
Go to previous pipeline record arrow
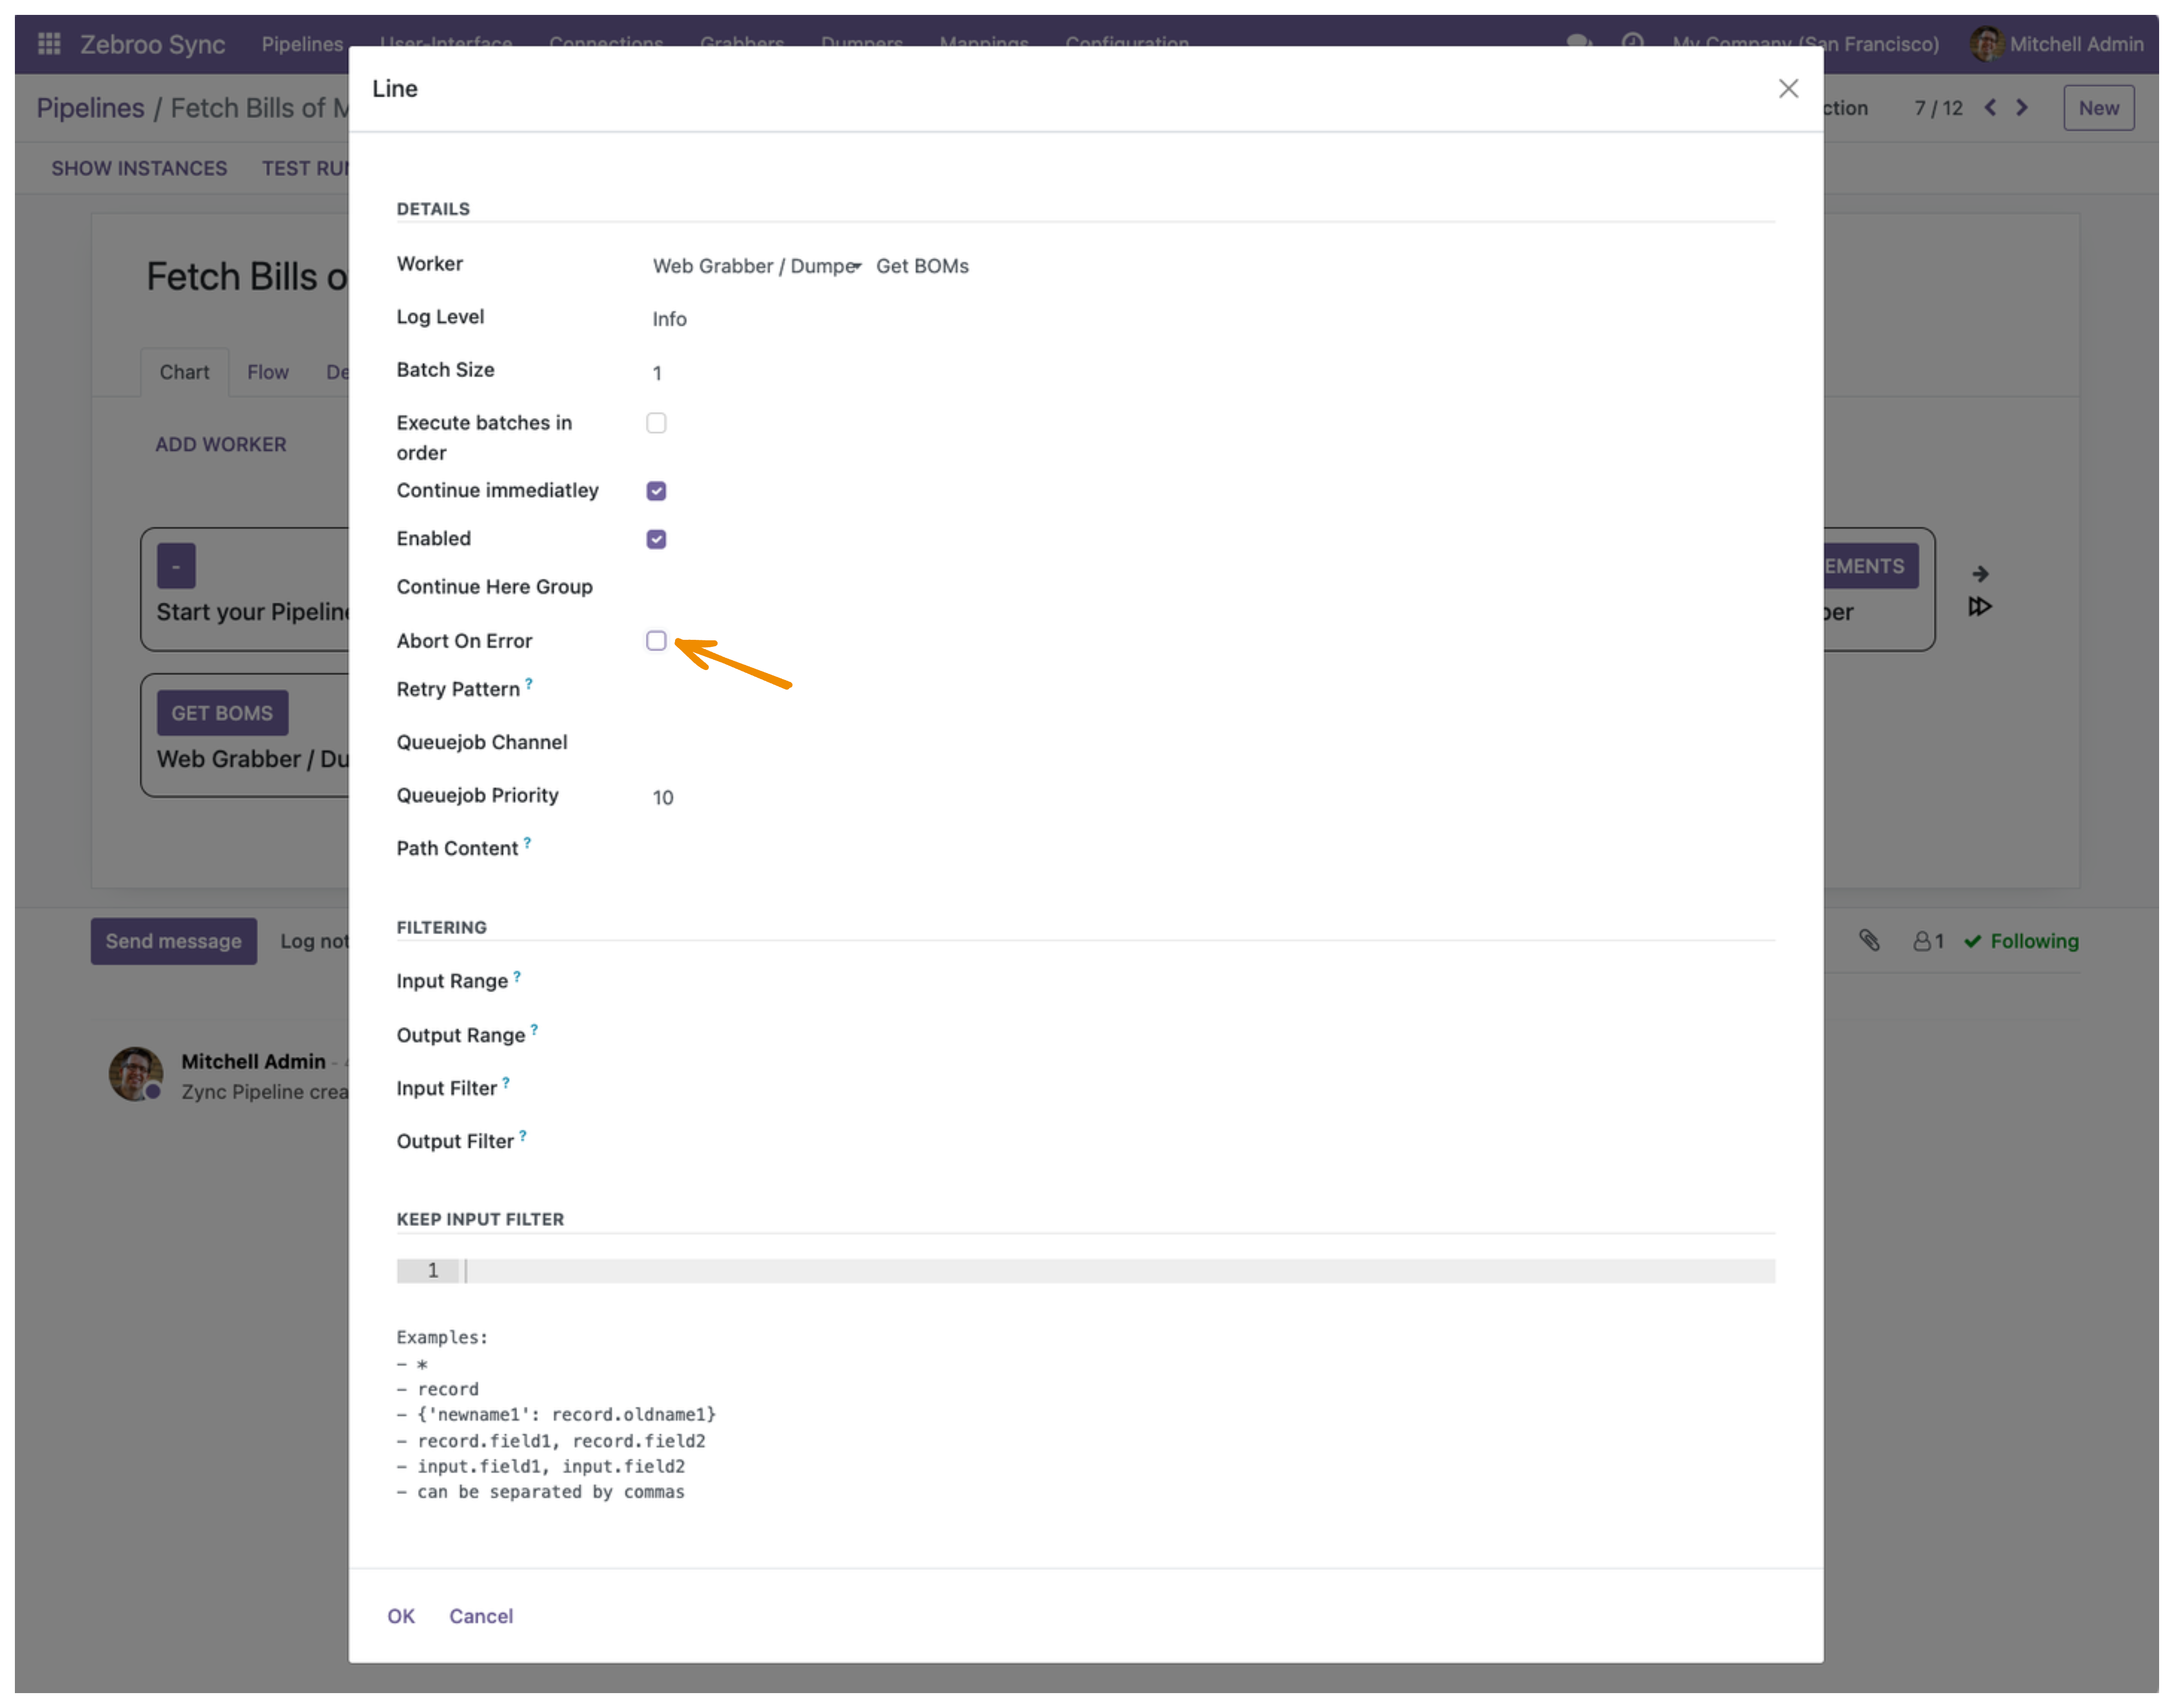[x=1990, y=108]
